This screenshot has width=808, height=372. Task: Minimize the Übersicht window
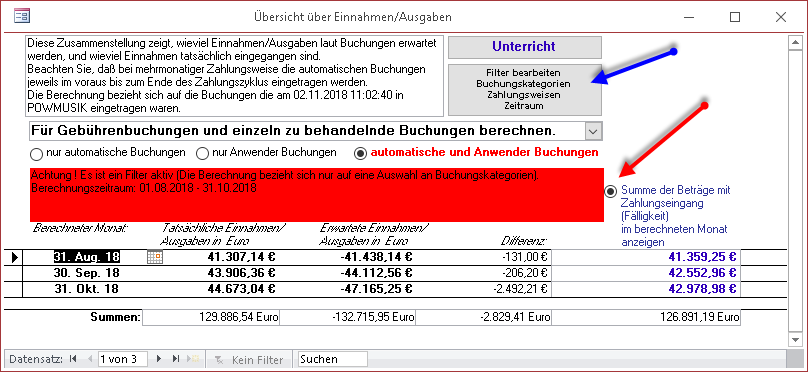(x=689, y=17)
